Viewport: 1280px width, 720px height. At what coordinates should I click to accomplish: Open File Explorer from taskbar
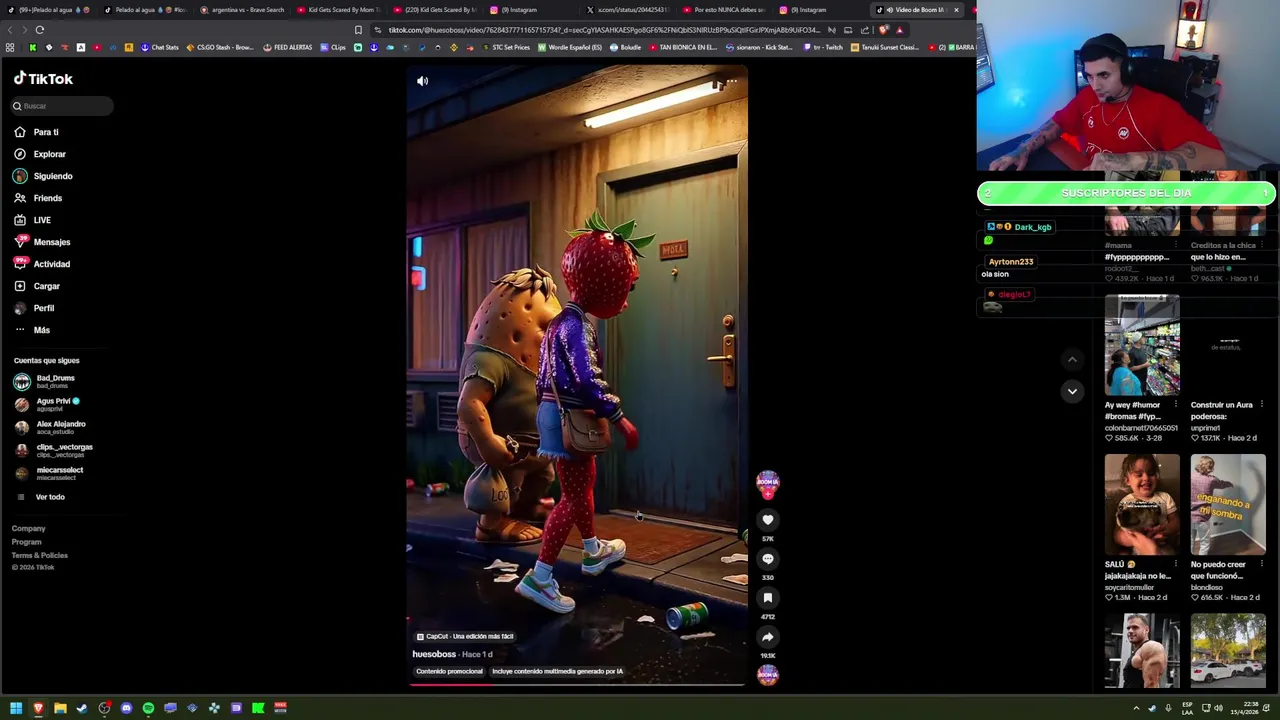coord(60,708)
